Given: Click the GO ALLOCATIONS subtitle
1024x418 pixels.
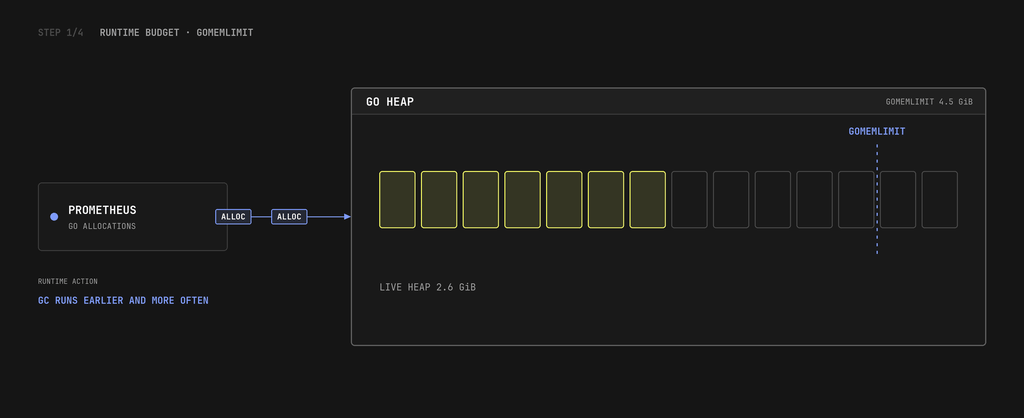Looking at the screenshot, I should [102, 227].
